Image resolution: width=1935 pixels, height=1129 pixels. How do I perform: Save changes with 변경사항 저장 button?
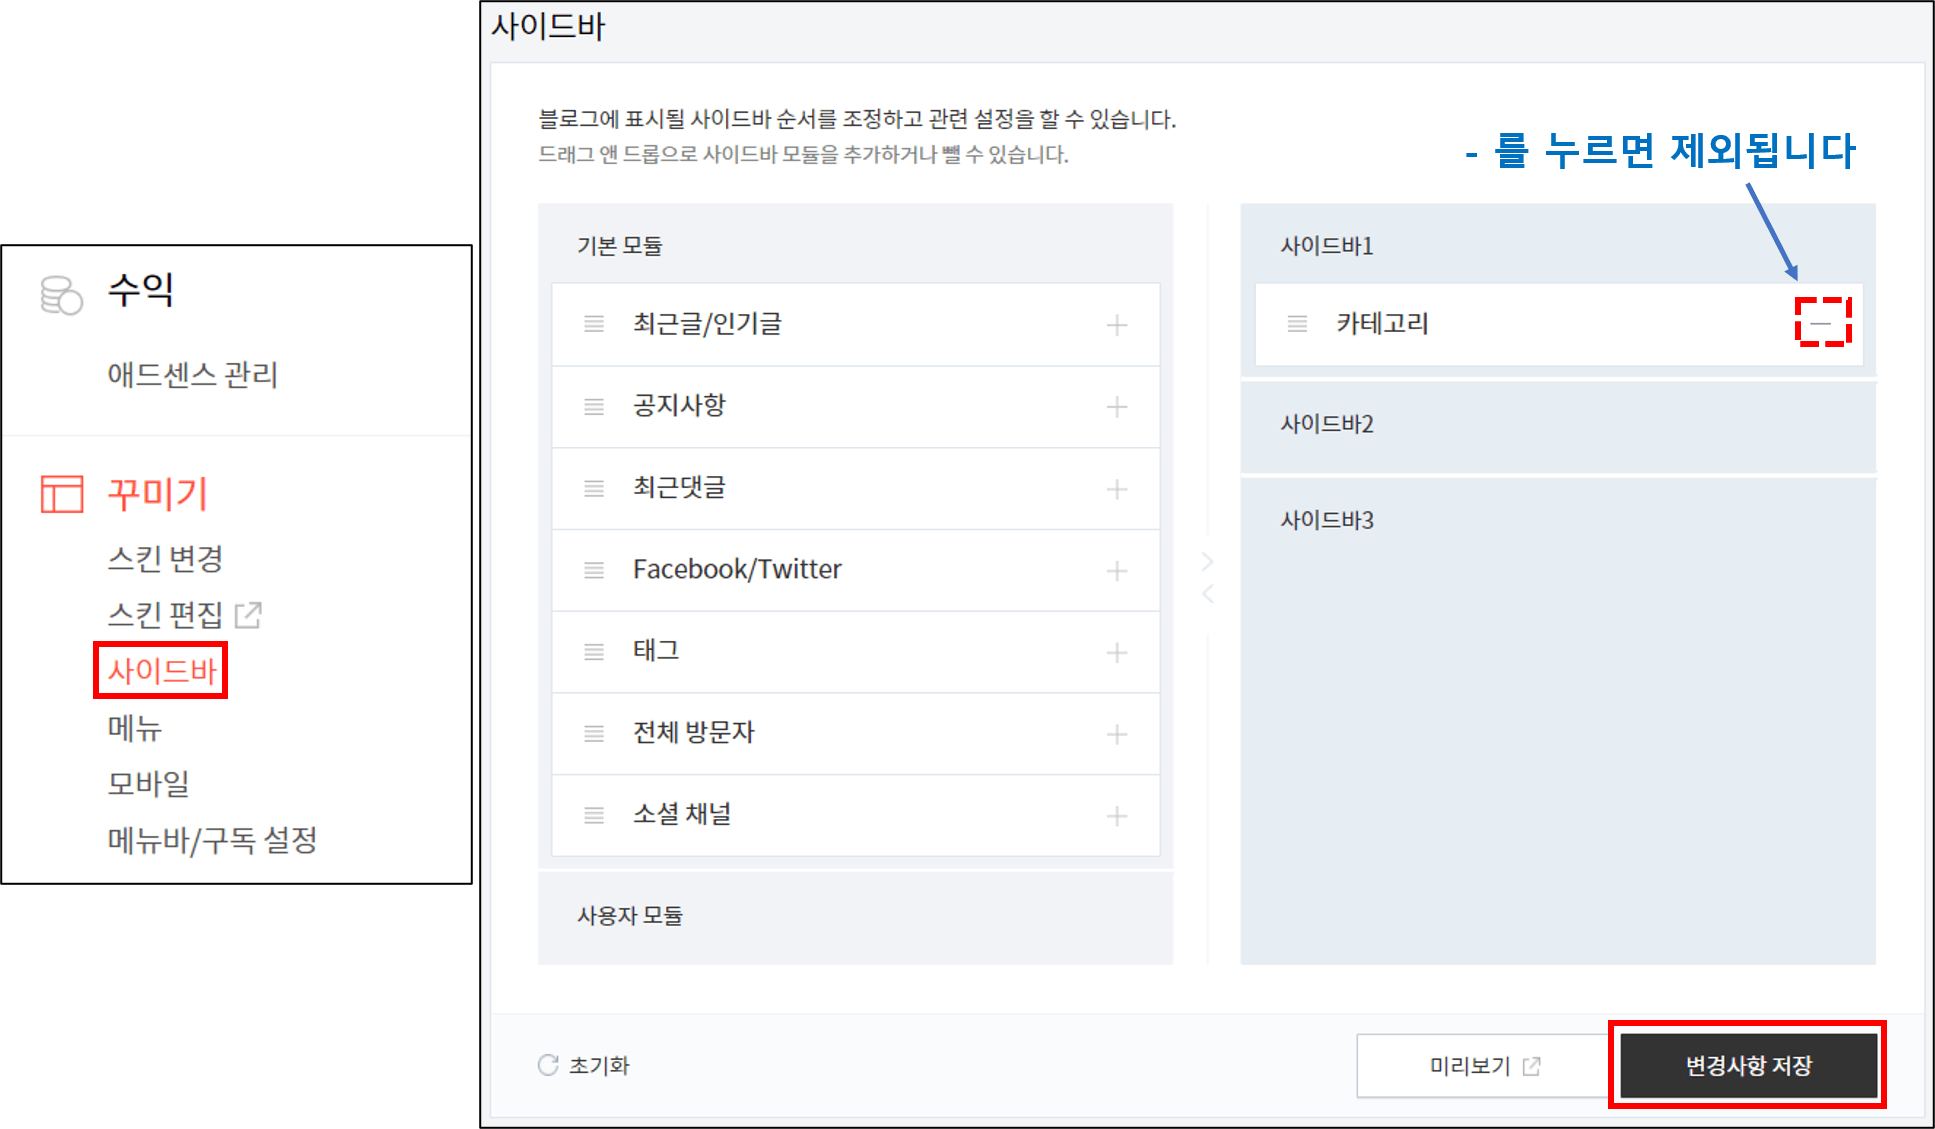(1748, 1066)
